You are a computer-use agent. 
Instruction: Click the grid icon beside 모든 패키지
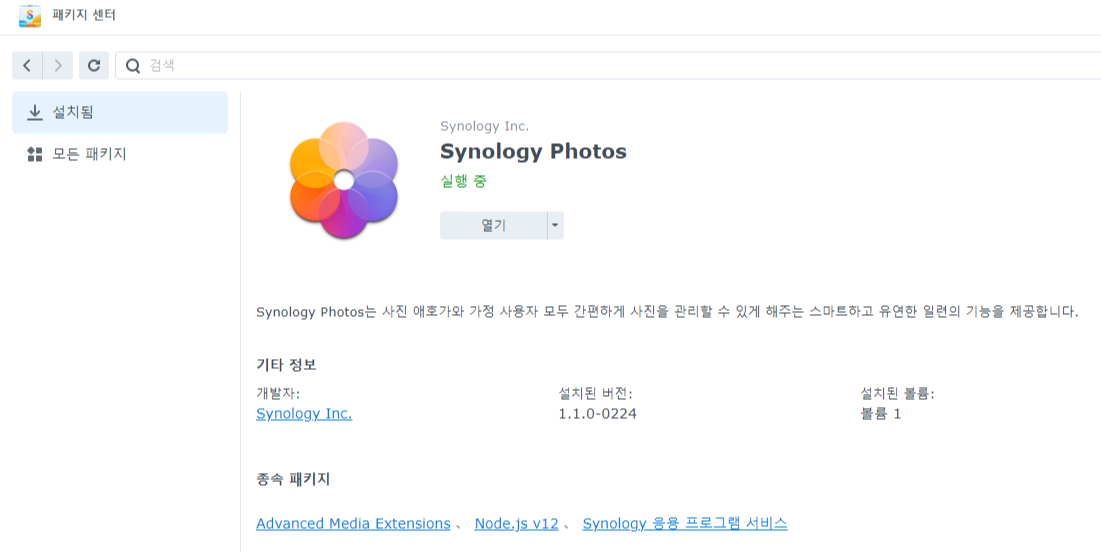click(34, 155)
